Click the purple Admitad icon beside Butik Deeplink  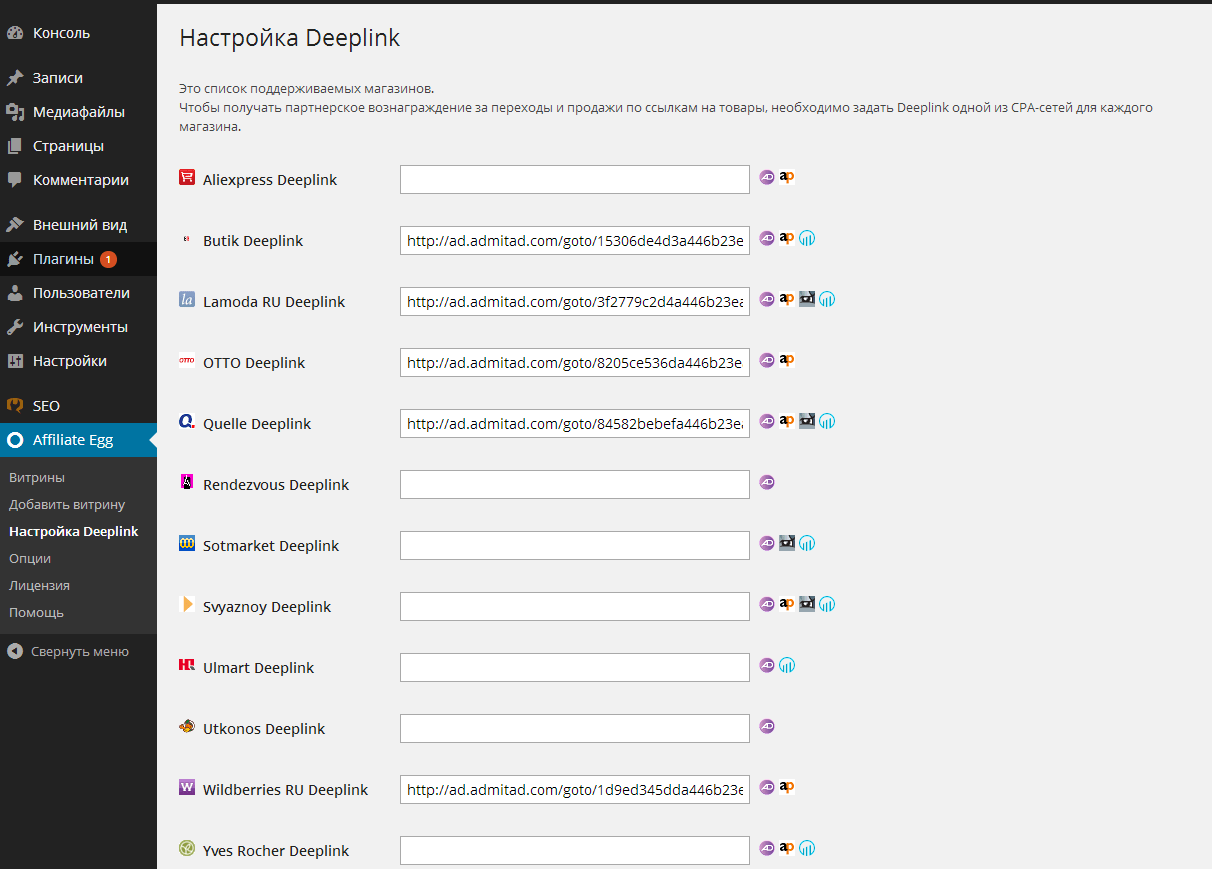click(767, 238)
